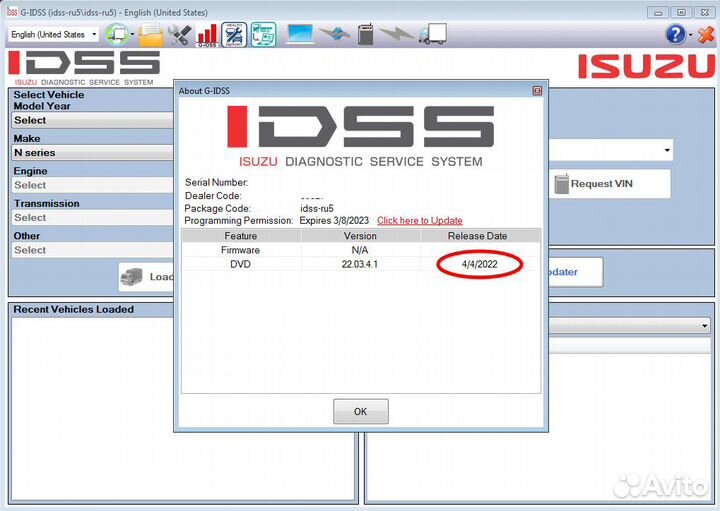Close the About G-IDSS dialog

[537, 91]
